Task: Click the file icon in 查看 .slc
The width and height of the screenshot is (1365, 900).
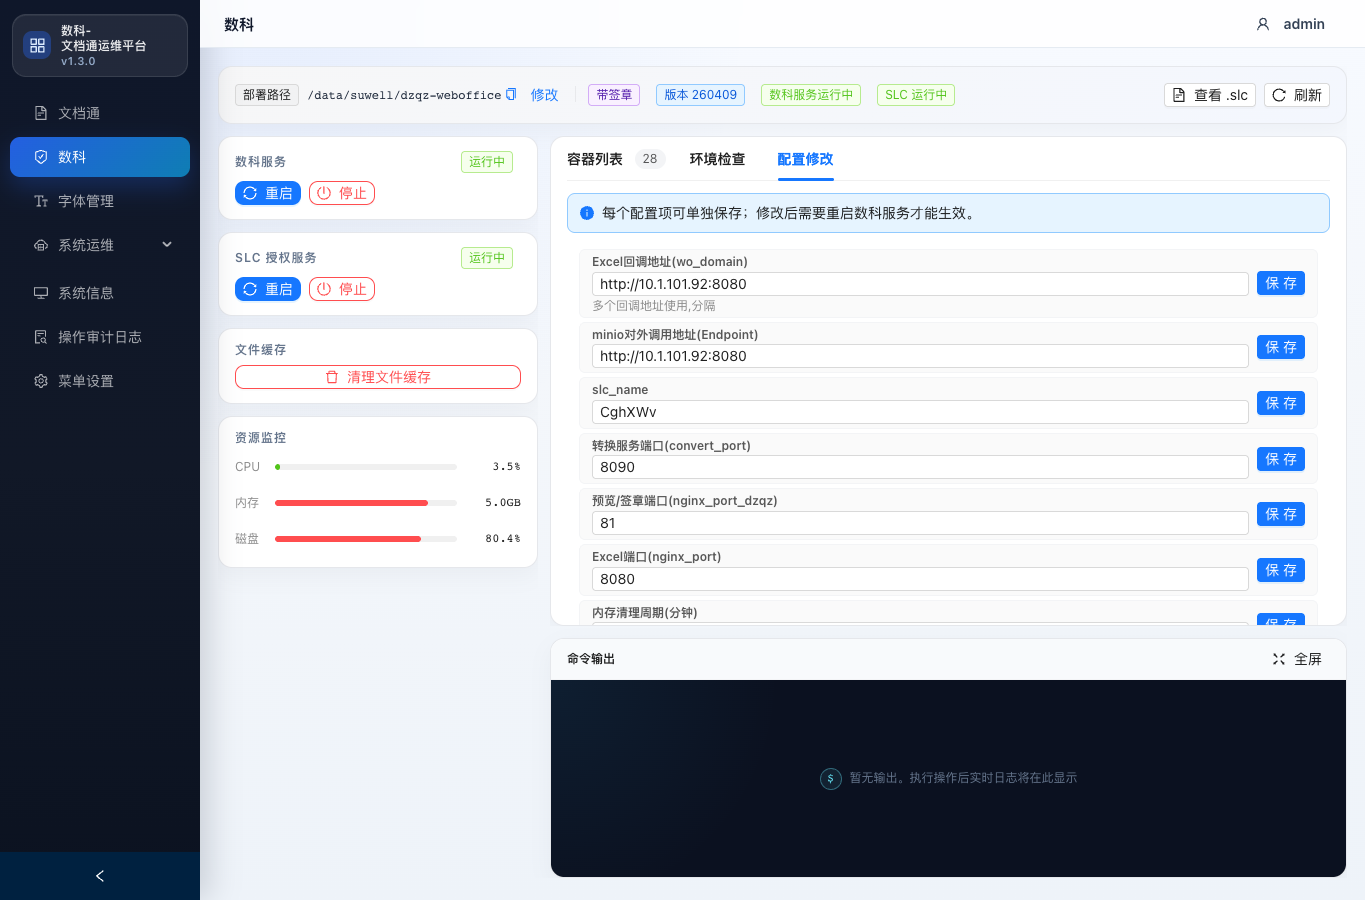Action: (1179, 95)
